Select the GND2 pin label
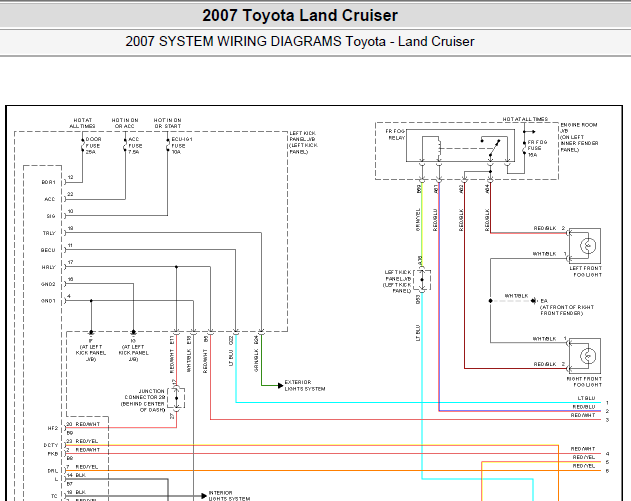The width and height of the screenshot is (631, 501). tap(48, 284)
